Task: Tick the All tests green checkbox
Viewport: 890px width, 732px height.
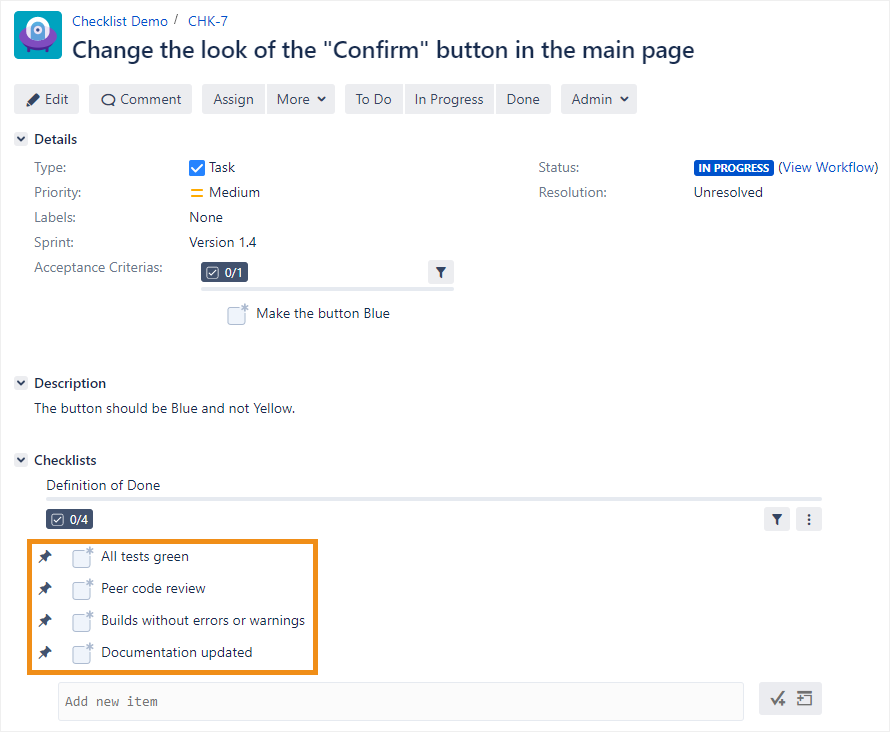Action: (x=82, y=558)
